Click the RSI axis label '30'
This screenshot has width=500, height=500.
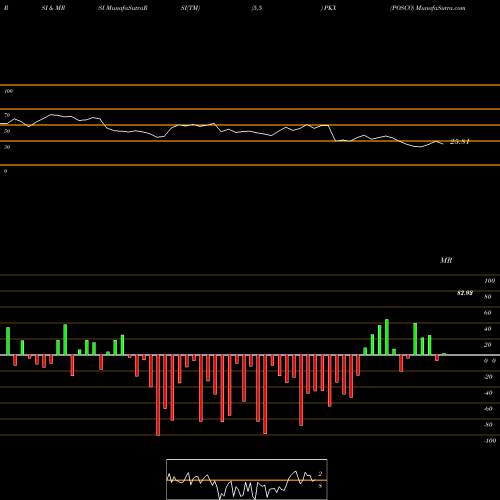pos(7,147)
